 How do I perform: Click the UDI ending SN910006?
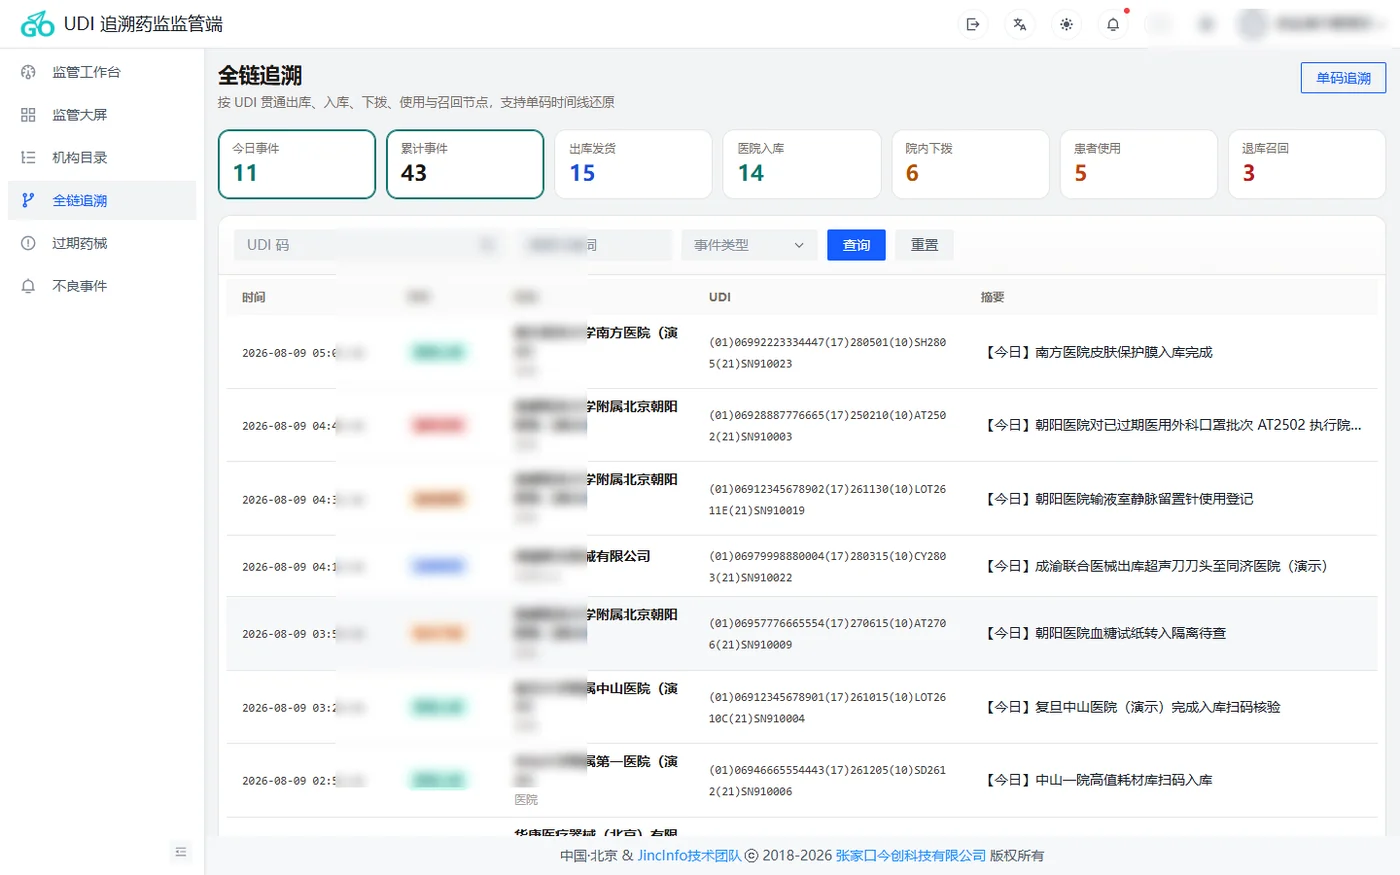(x=827, y=781)
